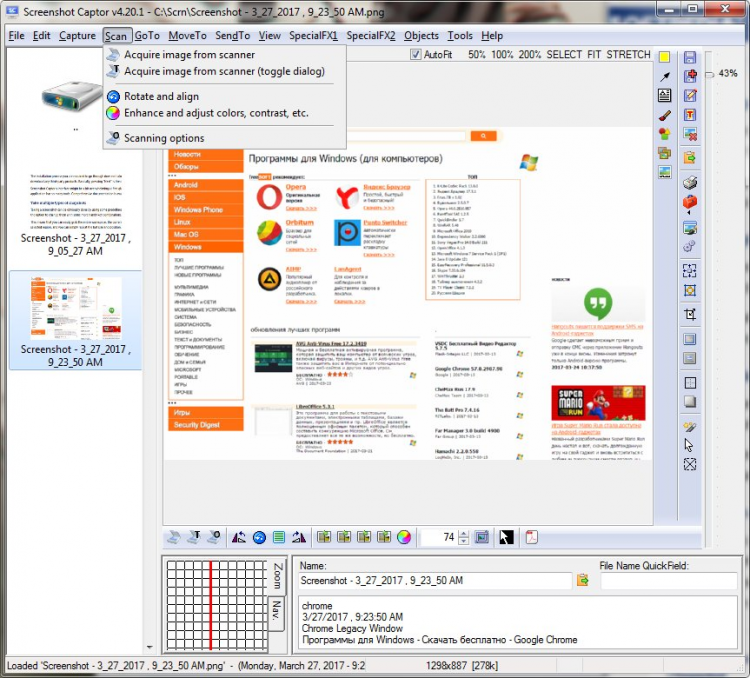Click the yellow color swatch in object toolbar

[x=664, y=57]
